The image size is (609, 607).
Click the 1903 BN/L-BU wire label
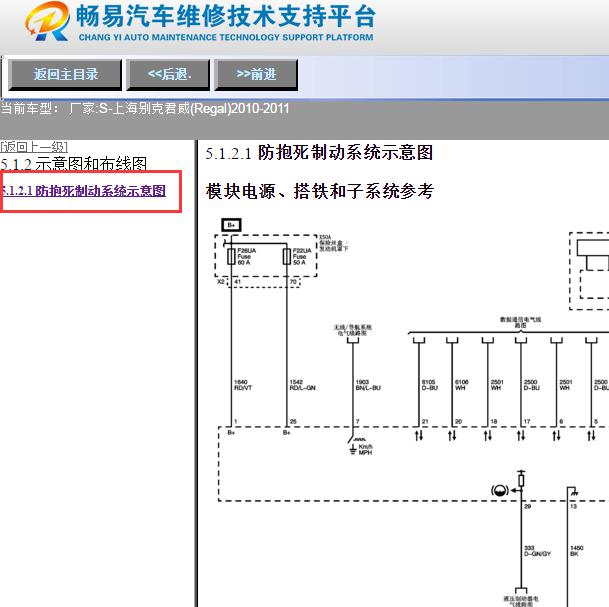368,385
